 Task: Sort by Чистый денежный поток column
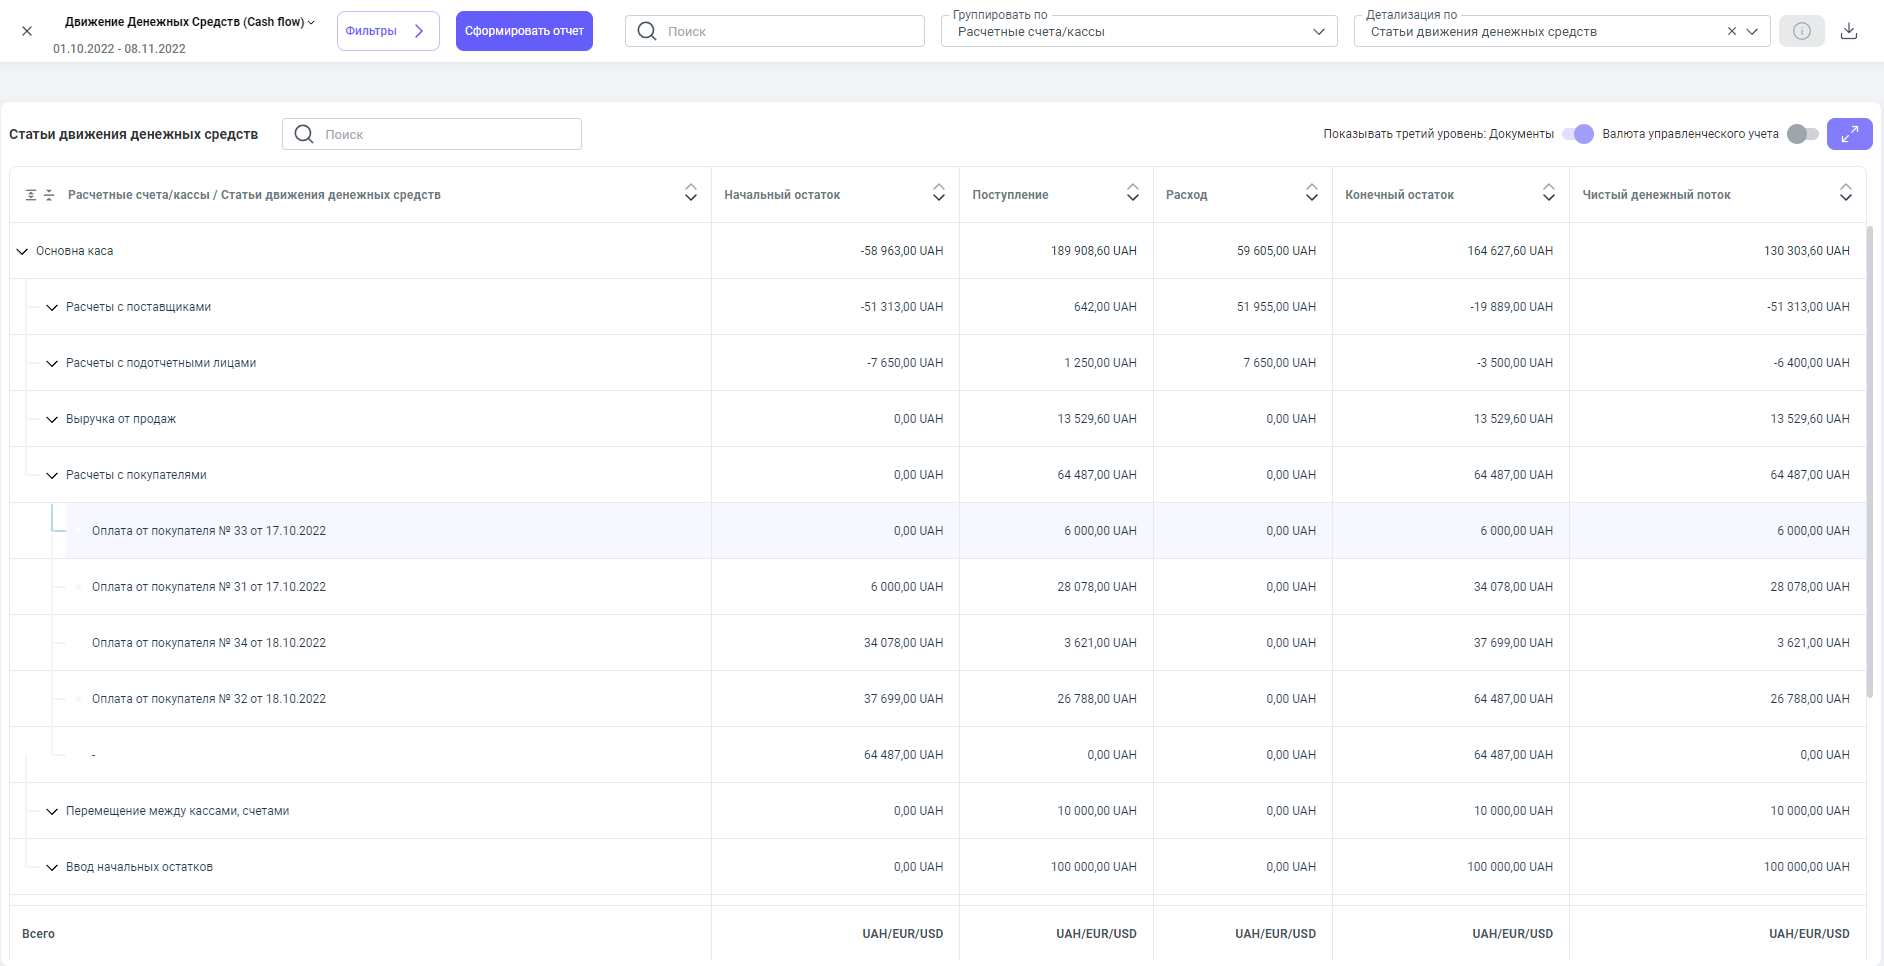pyautogui.click(x=1845, y=193)
